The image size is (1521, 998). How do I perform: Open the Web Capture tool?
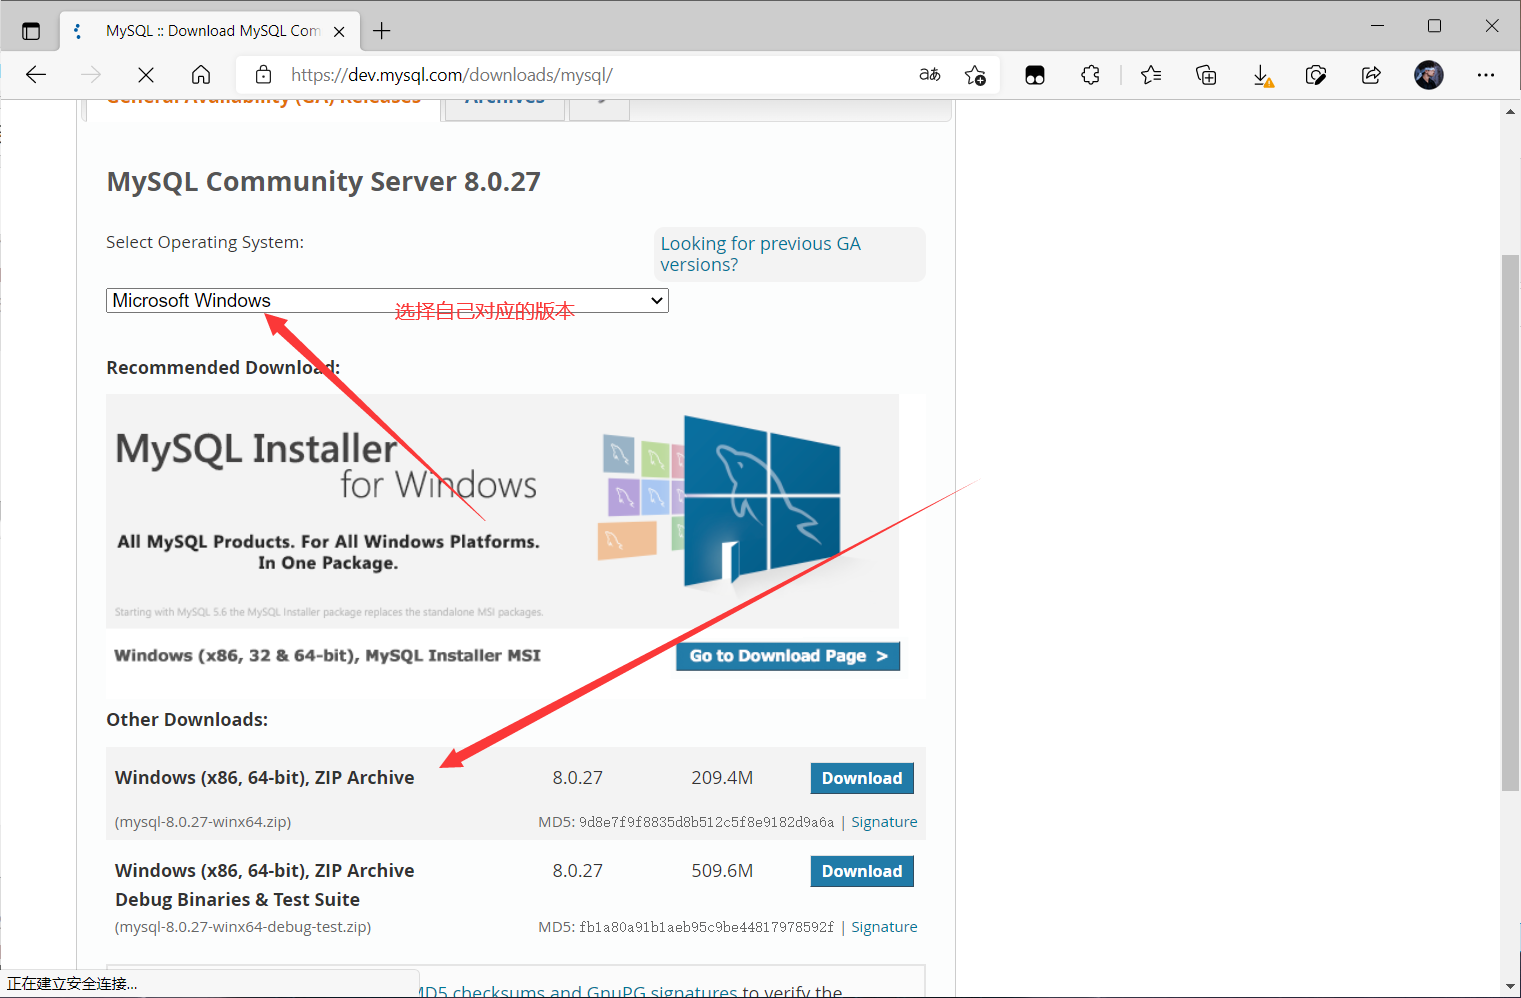coord(1316,74)
